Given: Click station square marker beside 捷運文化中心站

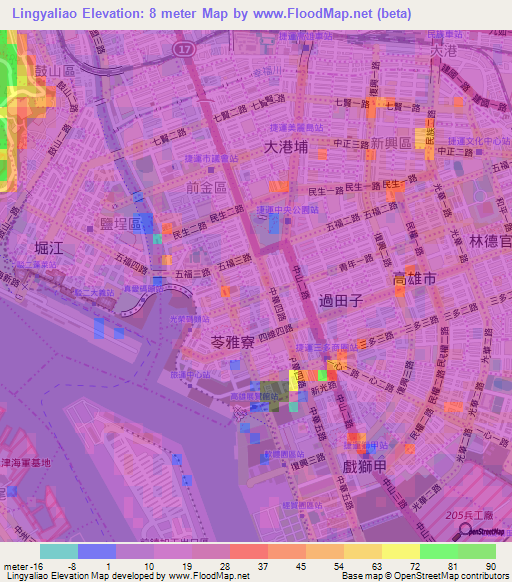Looking at the screenshot, I should coord(479,152).
